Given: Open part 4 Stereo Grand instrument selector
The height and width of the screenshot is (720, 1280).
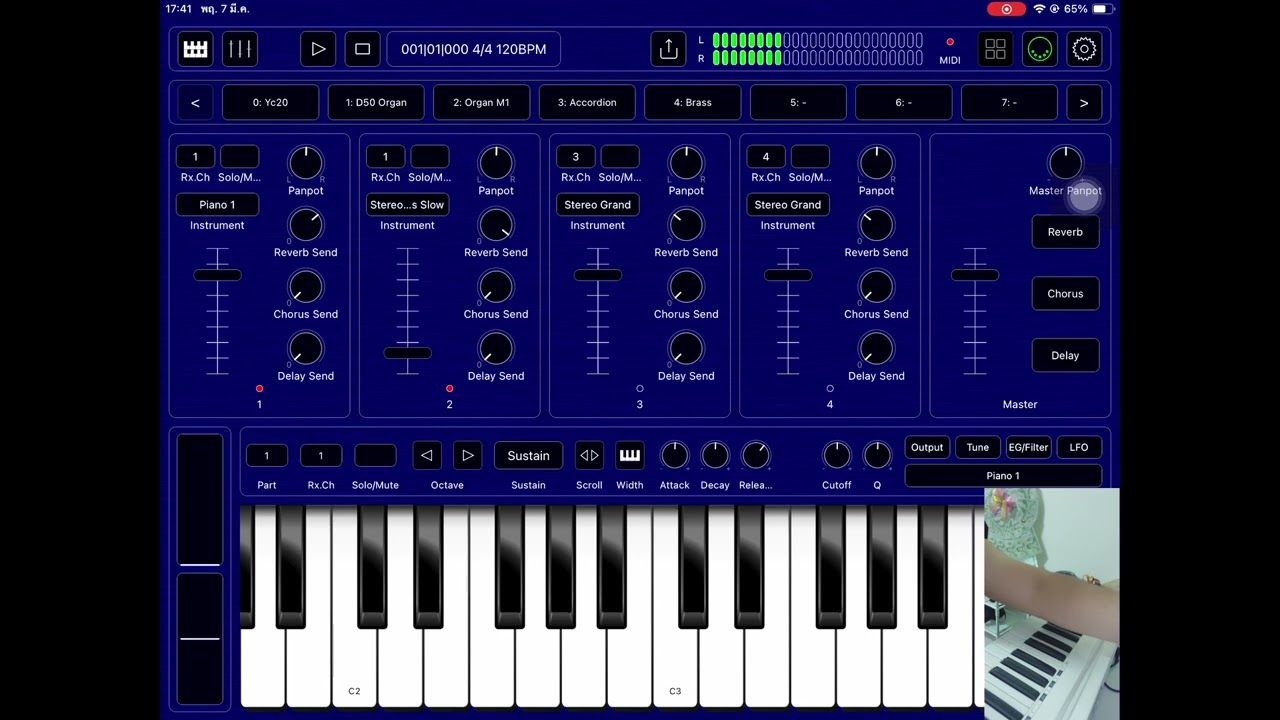Looking at the screenshot, I should pos(787,205).
